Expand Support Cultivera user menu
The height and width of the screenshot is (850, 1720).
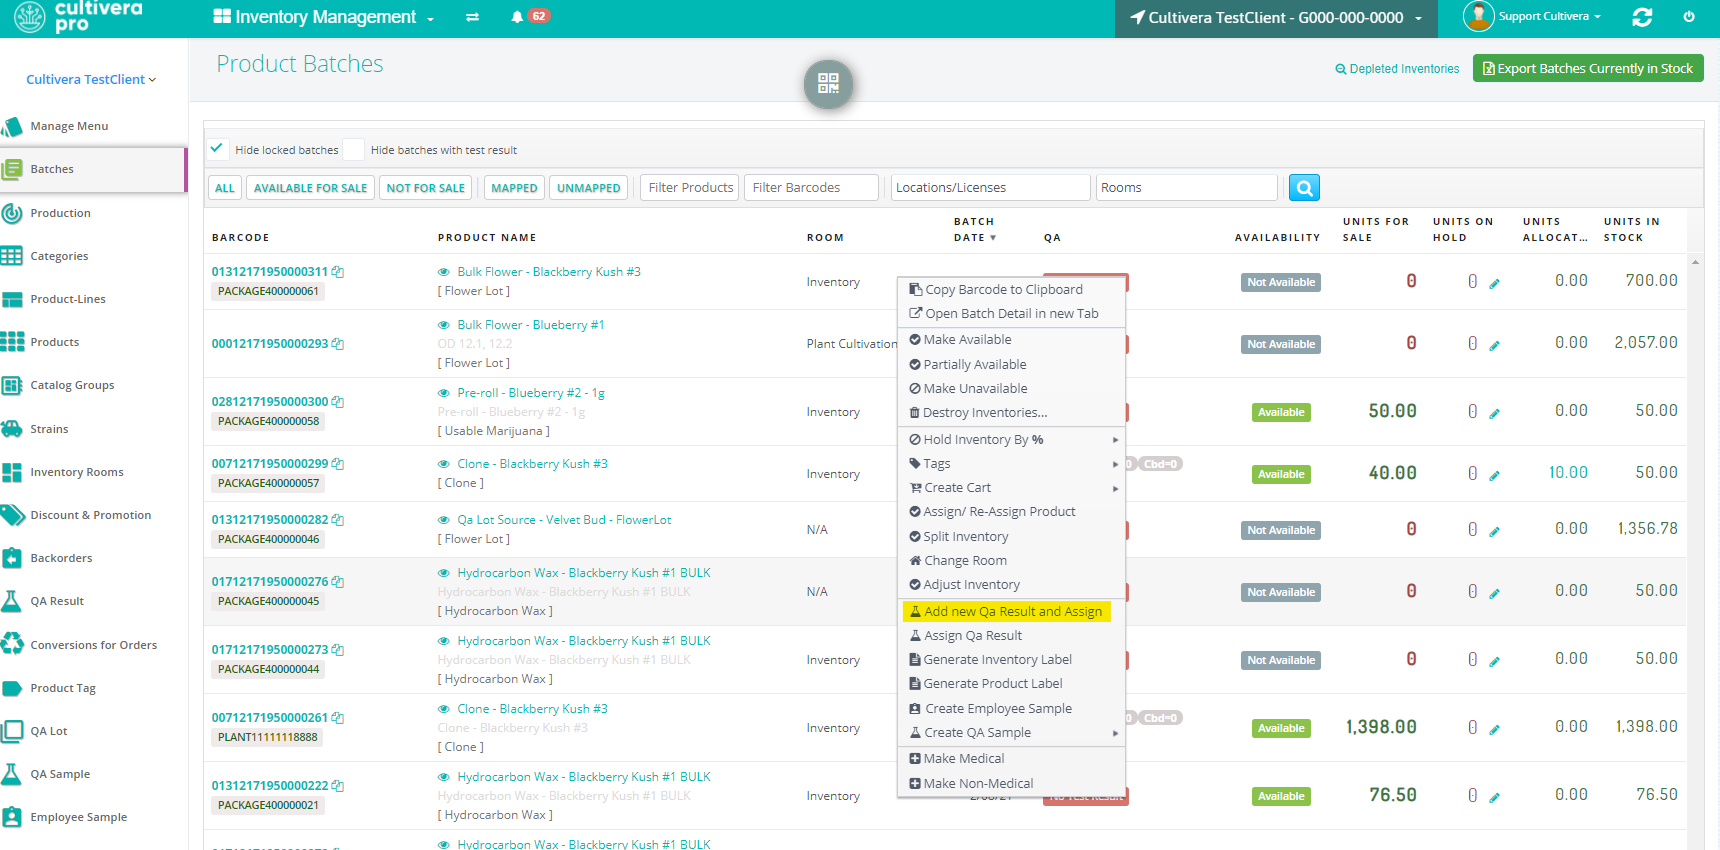[x=1549, y=16]
